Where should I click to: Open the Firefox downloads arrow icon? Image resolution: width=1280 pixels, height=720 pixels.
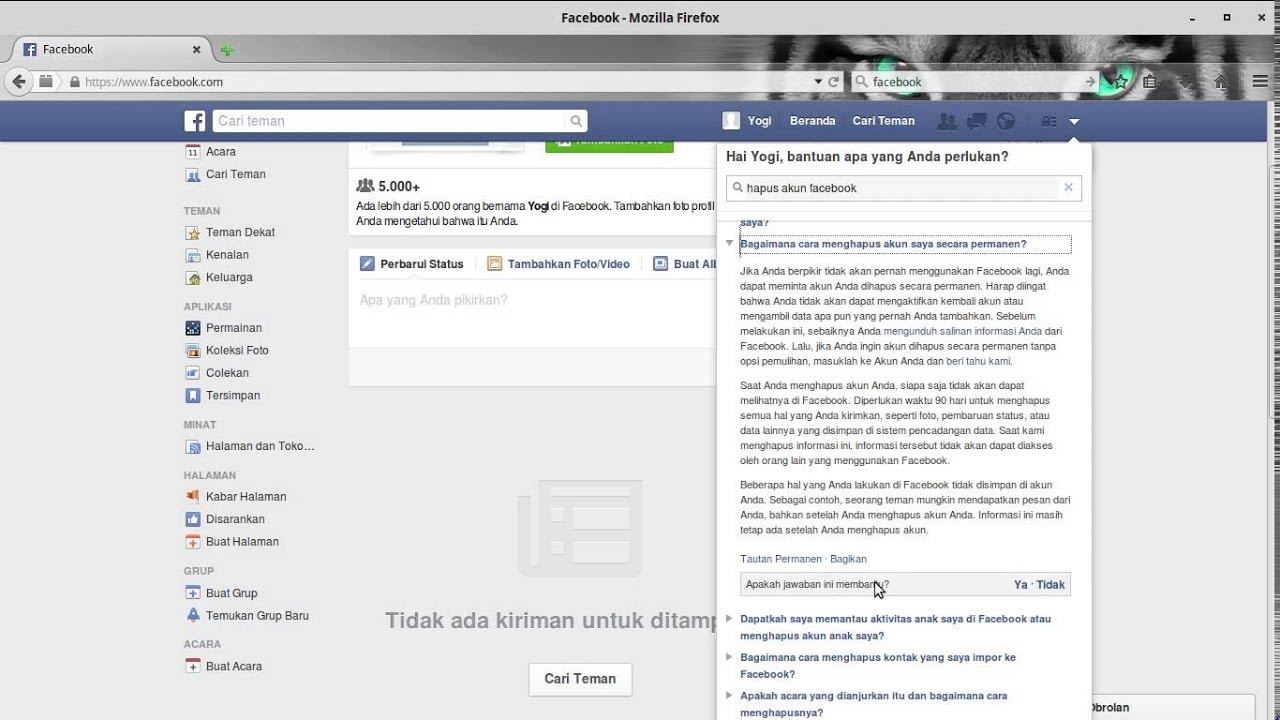[1186, 82]
